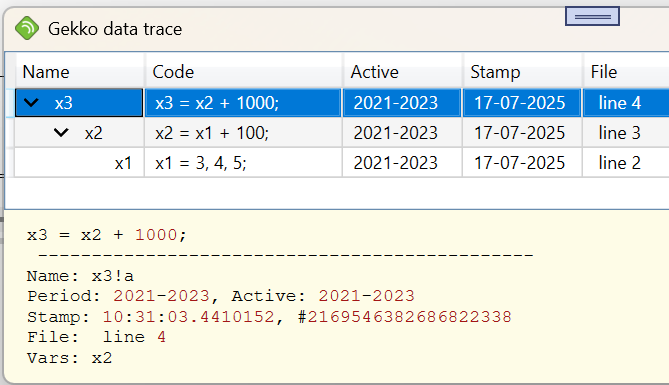669x385 pixels.
Task: Collapse the x2 tree row
Action: coord(61,133)
